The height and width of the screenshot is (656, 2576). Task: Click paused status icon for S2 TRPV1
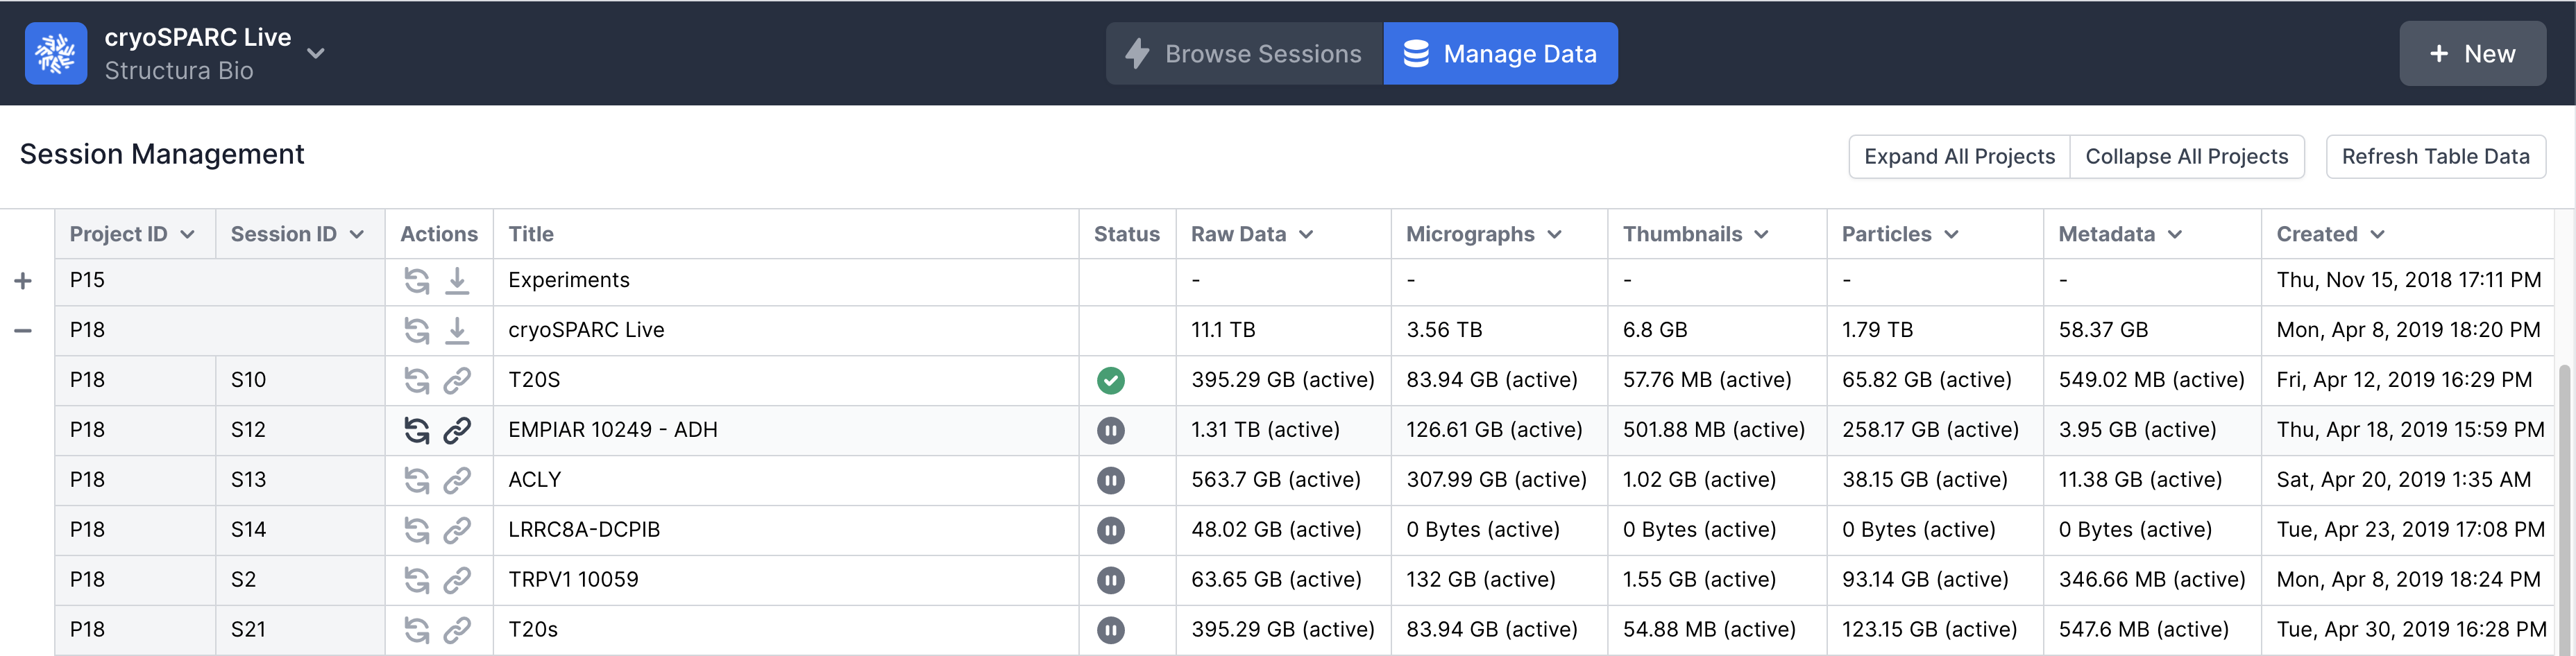pyautogui.click(x=1110, y=581)
